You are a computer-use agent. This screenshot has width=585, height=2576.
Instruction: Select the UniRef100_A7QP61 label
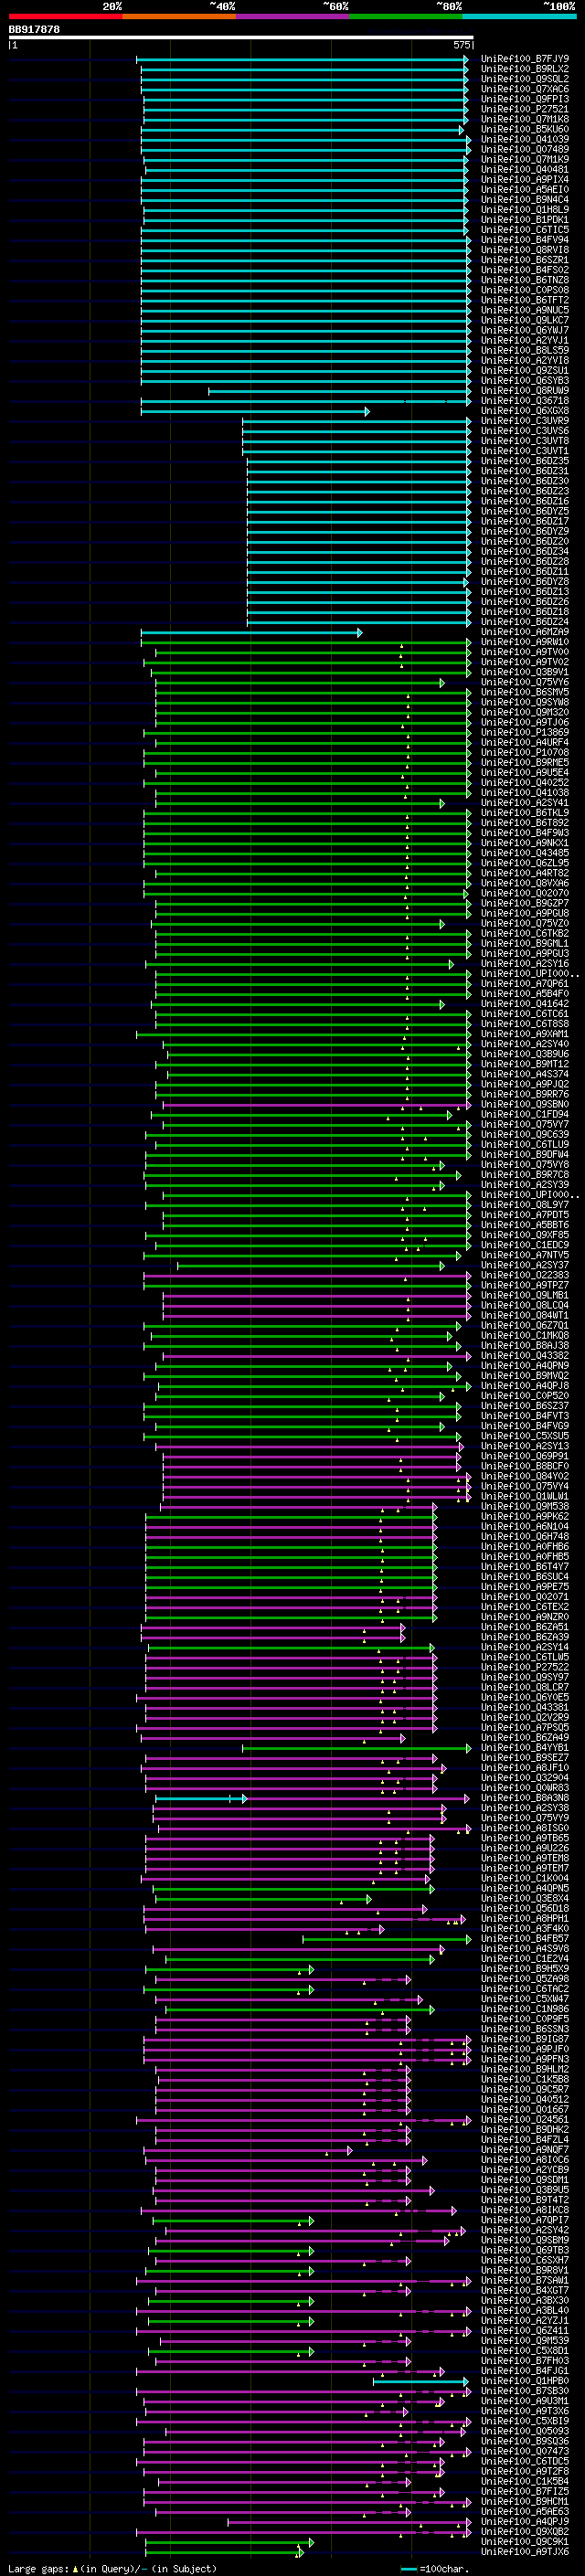[x=525, y=983]
